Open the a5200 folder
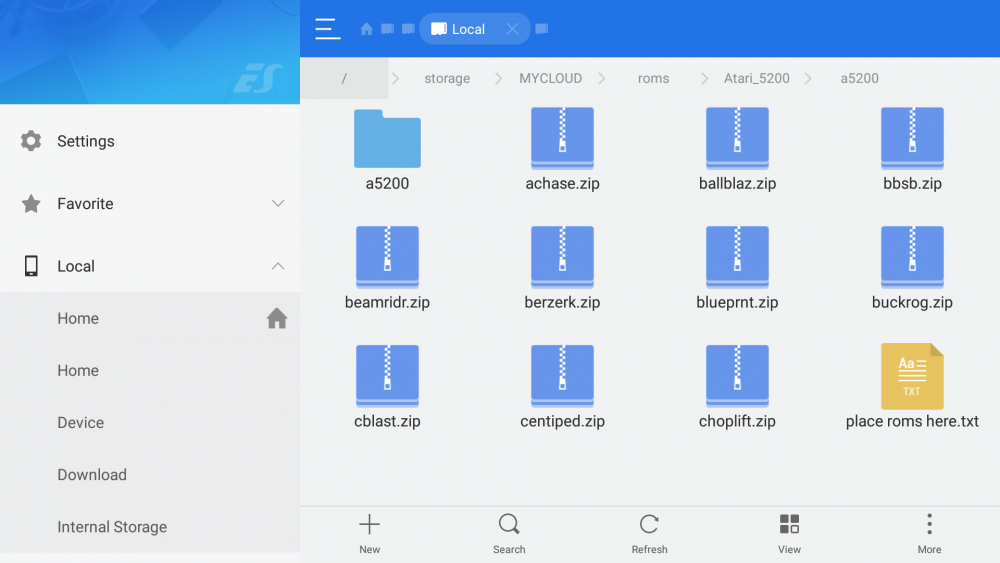The image size is (1000, 563). (387, 150)
